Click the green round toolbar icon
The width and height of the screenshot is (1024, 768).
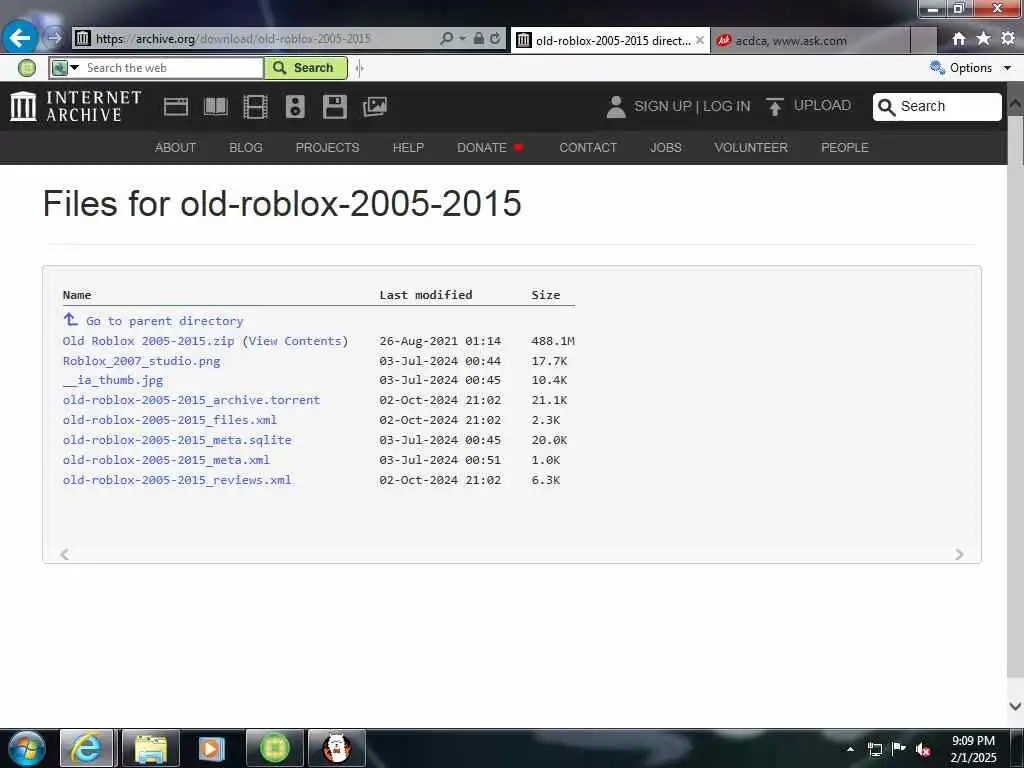27,67
